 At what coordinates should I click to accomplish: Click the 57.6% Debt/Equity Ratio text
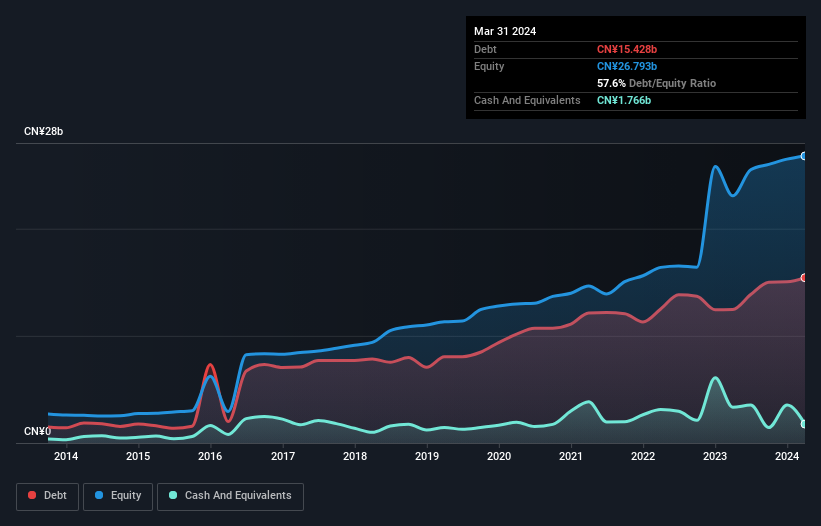tap(656, 83)
